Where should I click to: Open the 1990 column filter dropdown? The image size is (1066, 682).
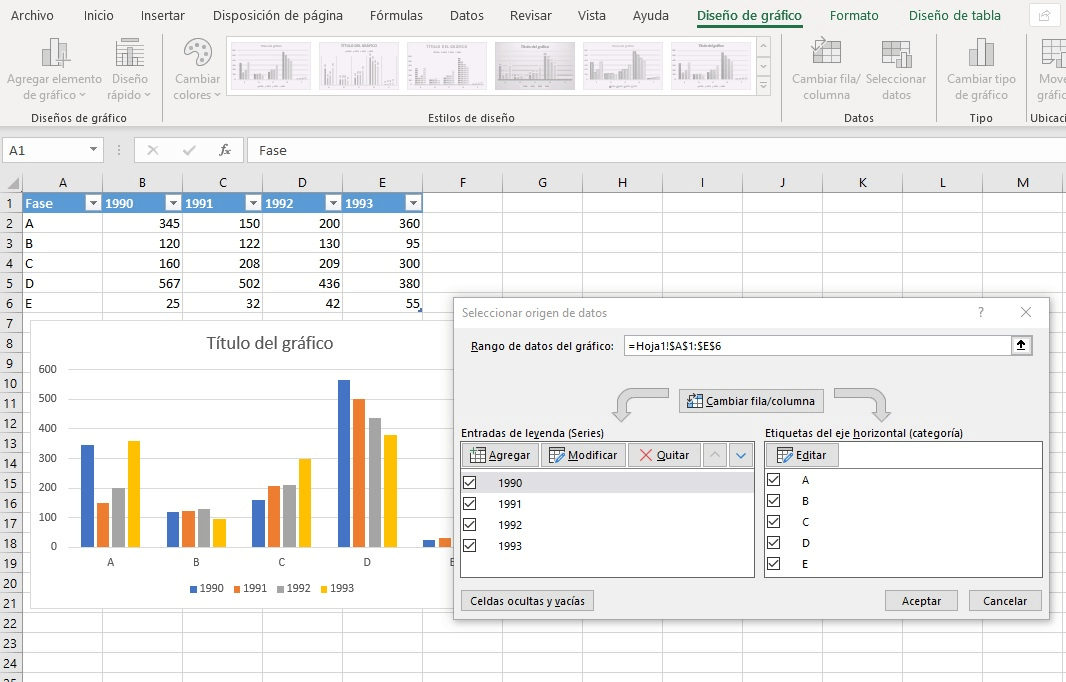point(173,203)
